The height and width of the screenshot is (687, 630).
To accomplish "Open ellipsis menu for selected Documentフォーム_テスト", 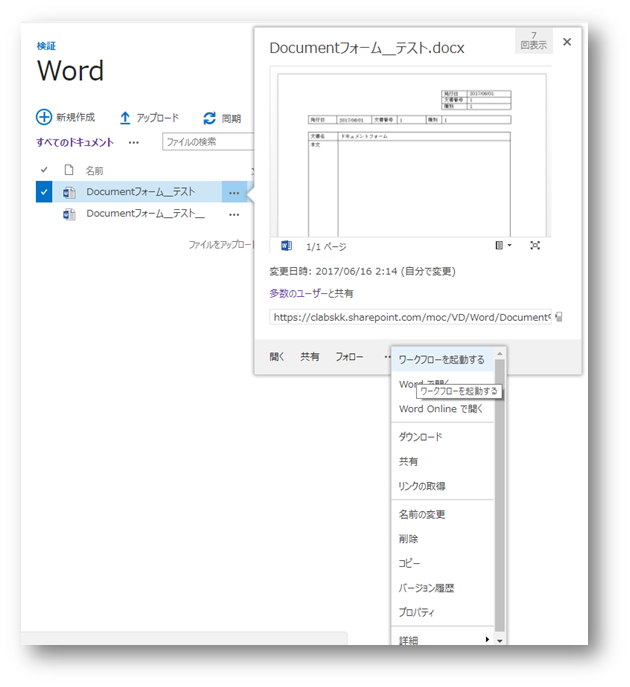I will coord(234,192).
